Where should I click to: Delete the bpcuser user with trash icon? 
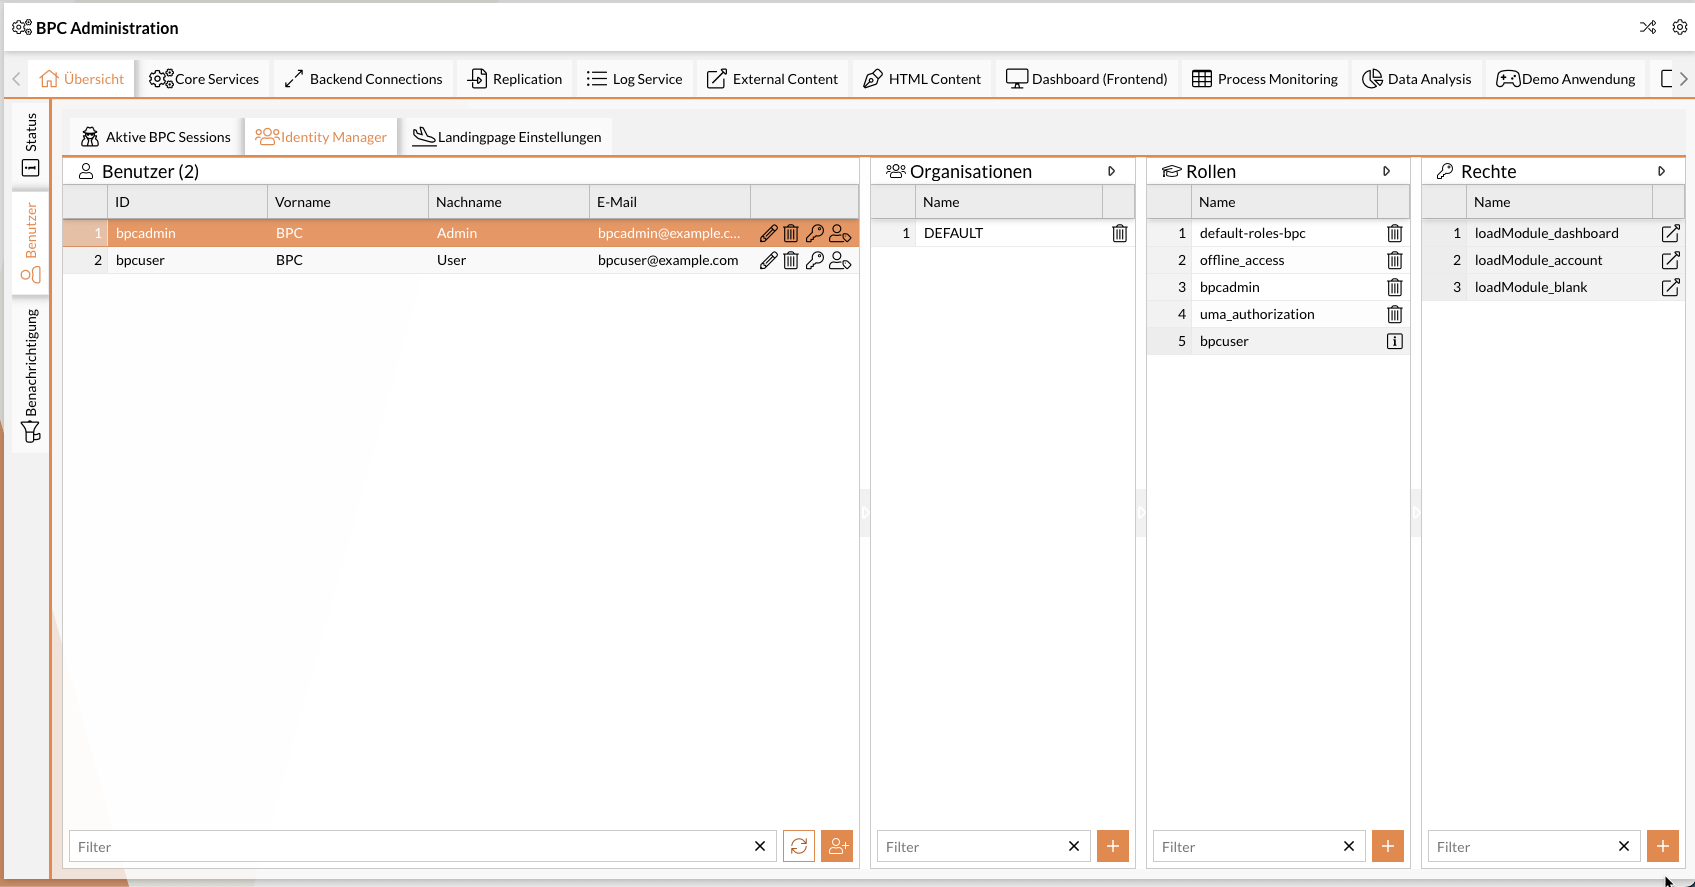(791, 260)
